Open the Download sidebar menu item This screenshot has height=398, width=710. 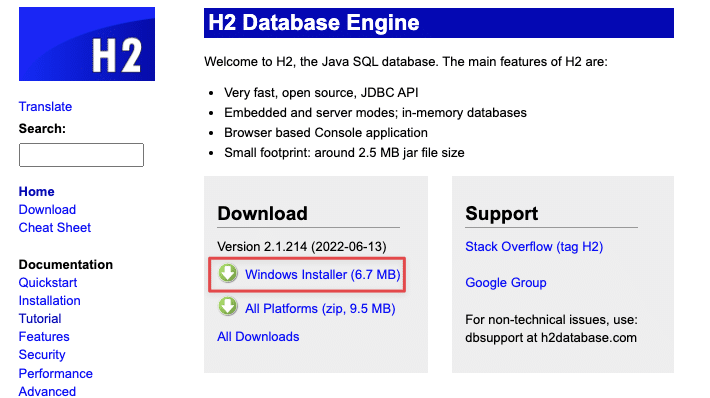[47, 210]
